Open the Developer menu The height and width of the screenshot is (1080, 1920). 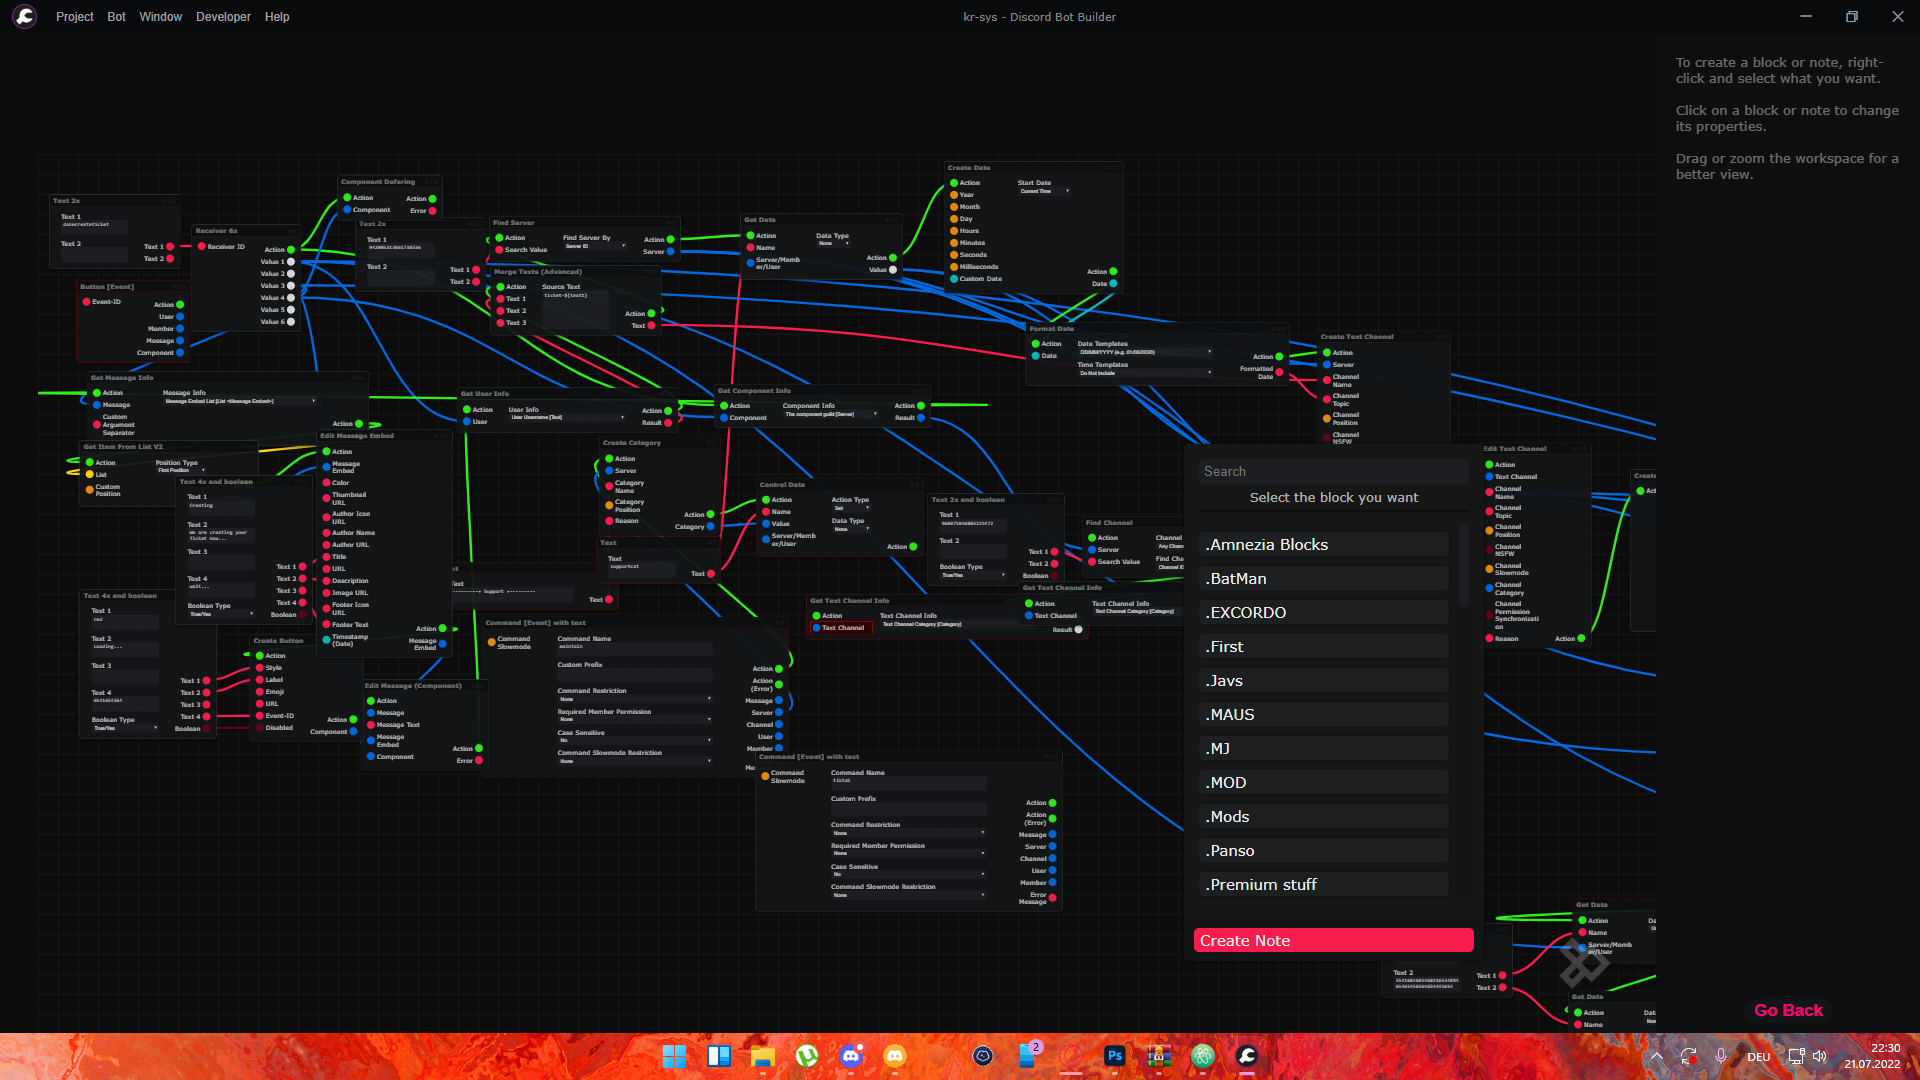coord(223,17)
